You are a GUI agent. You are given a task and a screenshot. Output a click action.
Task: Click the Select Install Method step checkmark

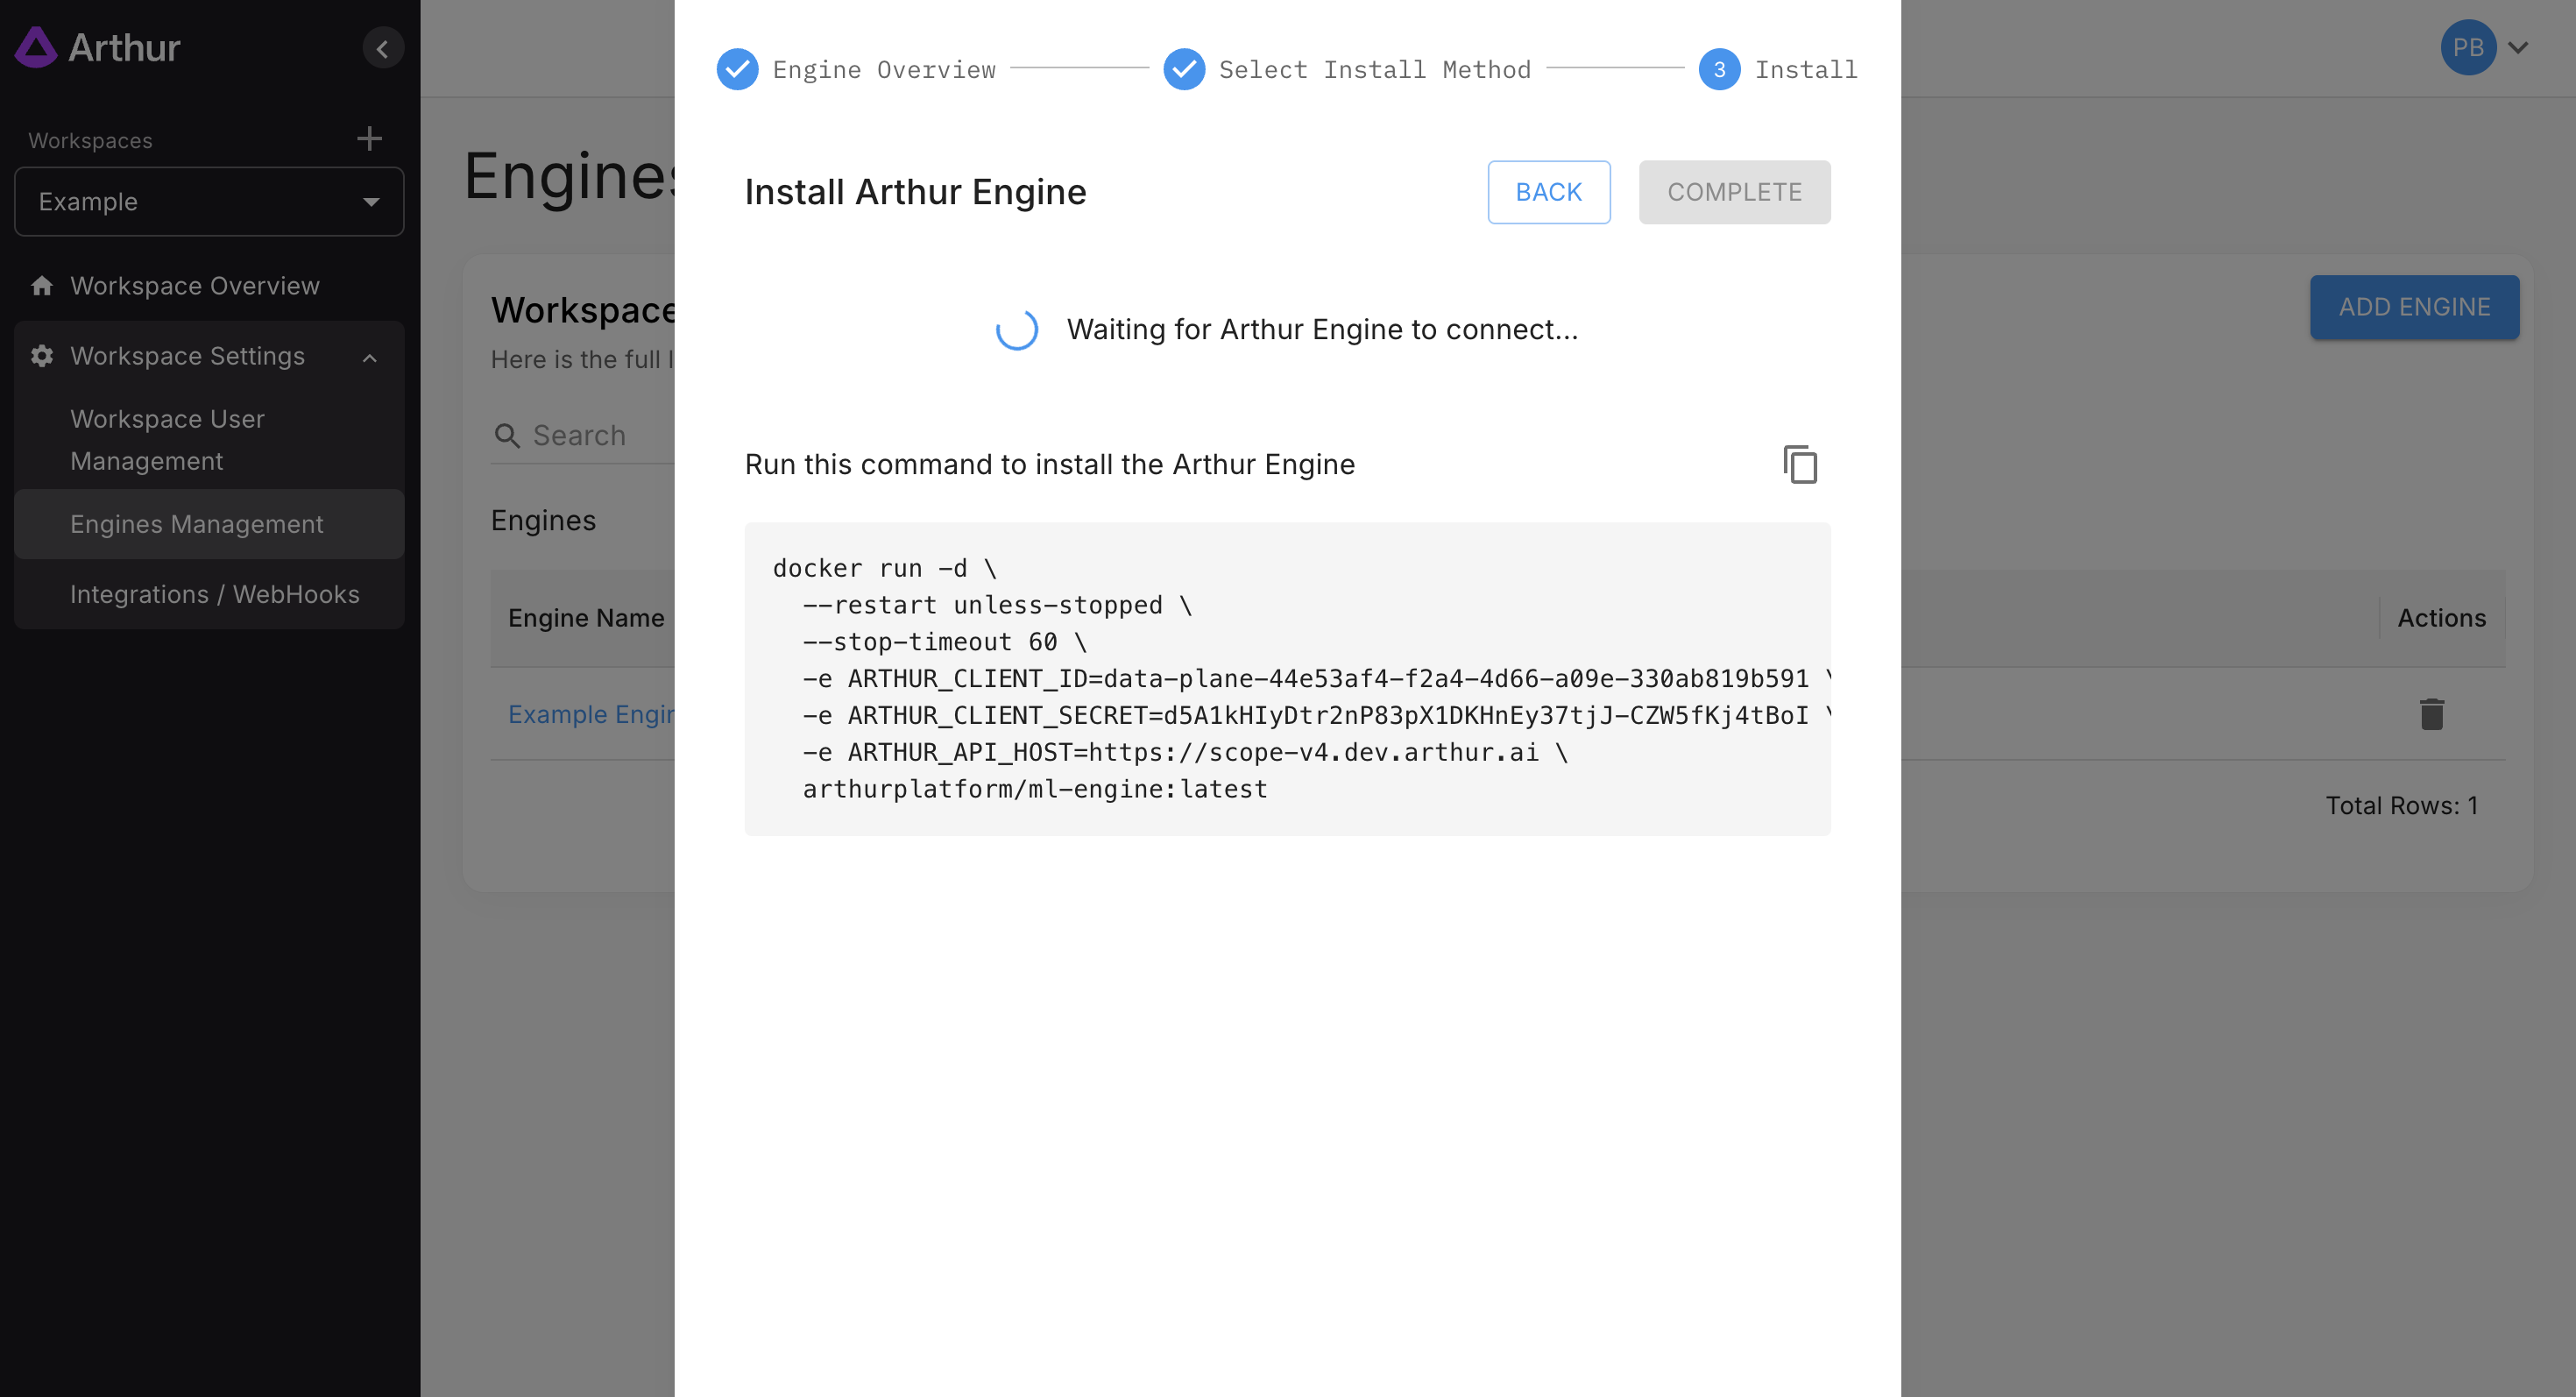click(x=1183, y=69)
